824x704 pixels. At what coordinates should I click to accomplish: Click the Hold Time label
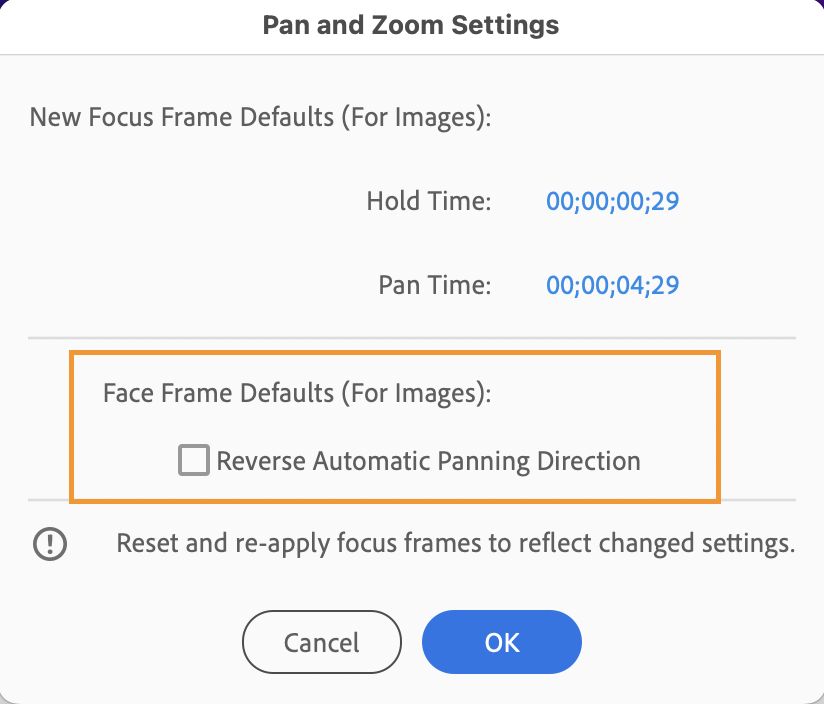(429, 201)
